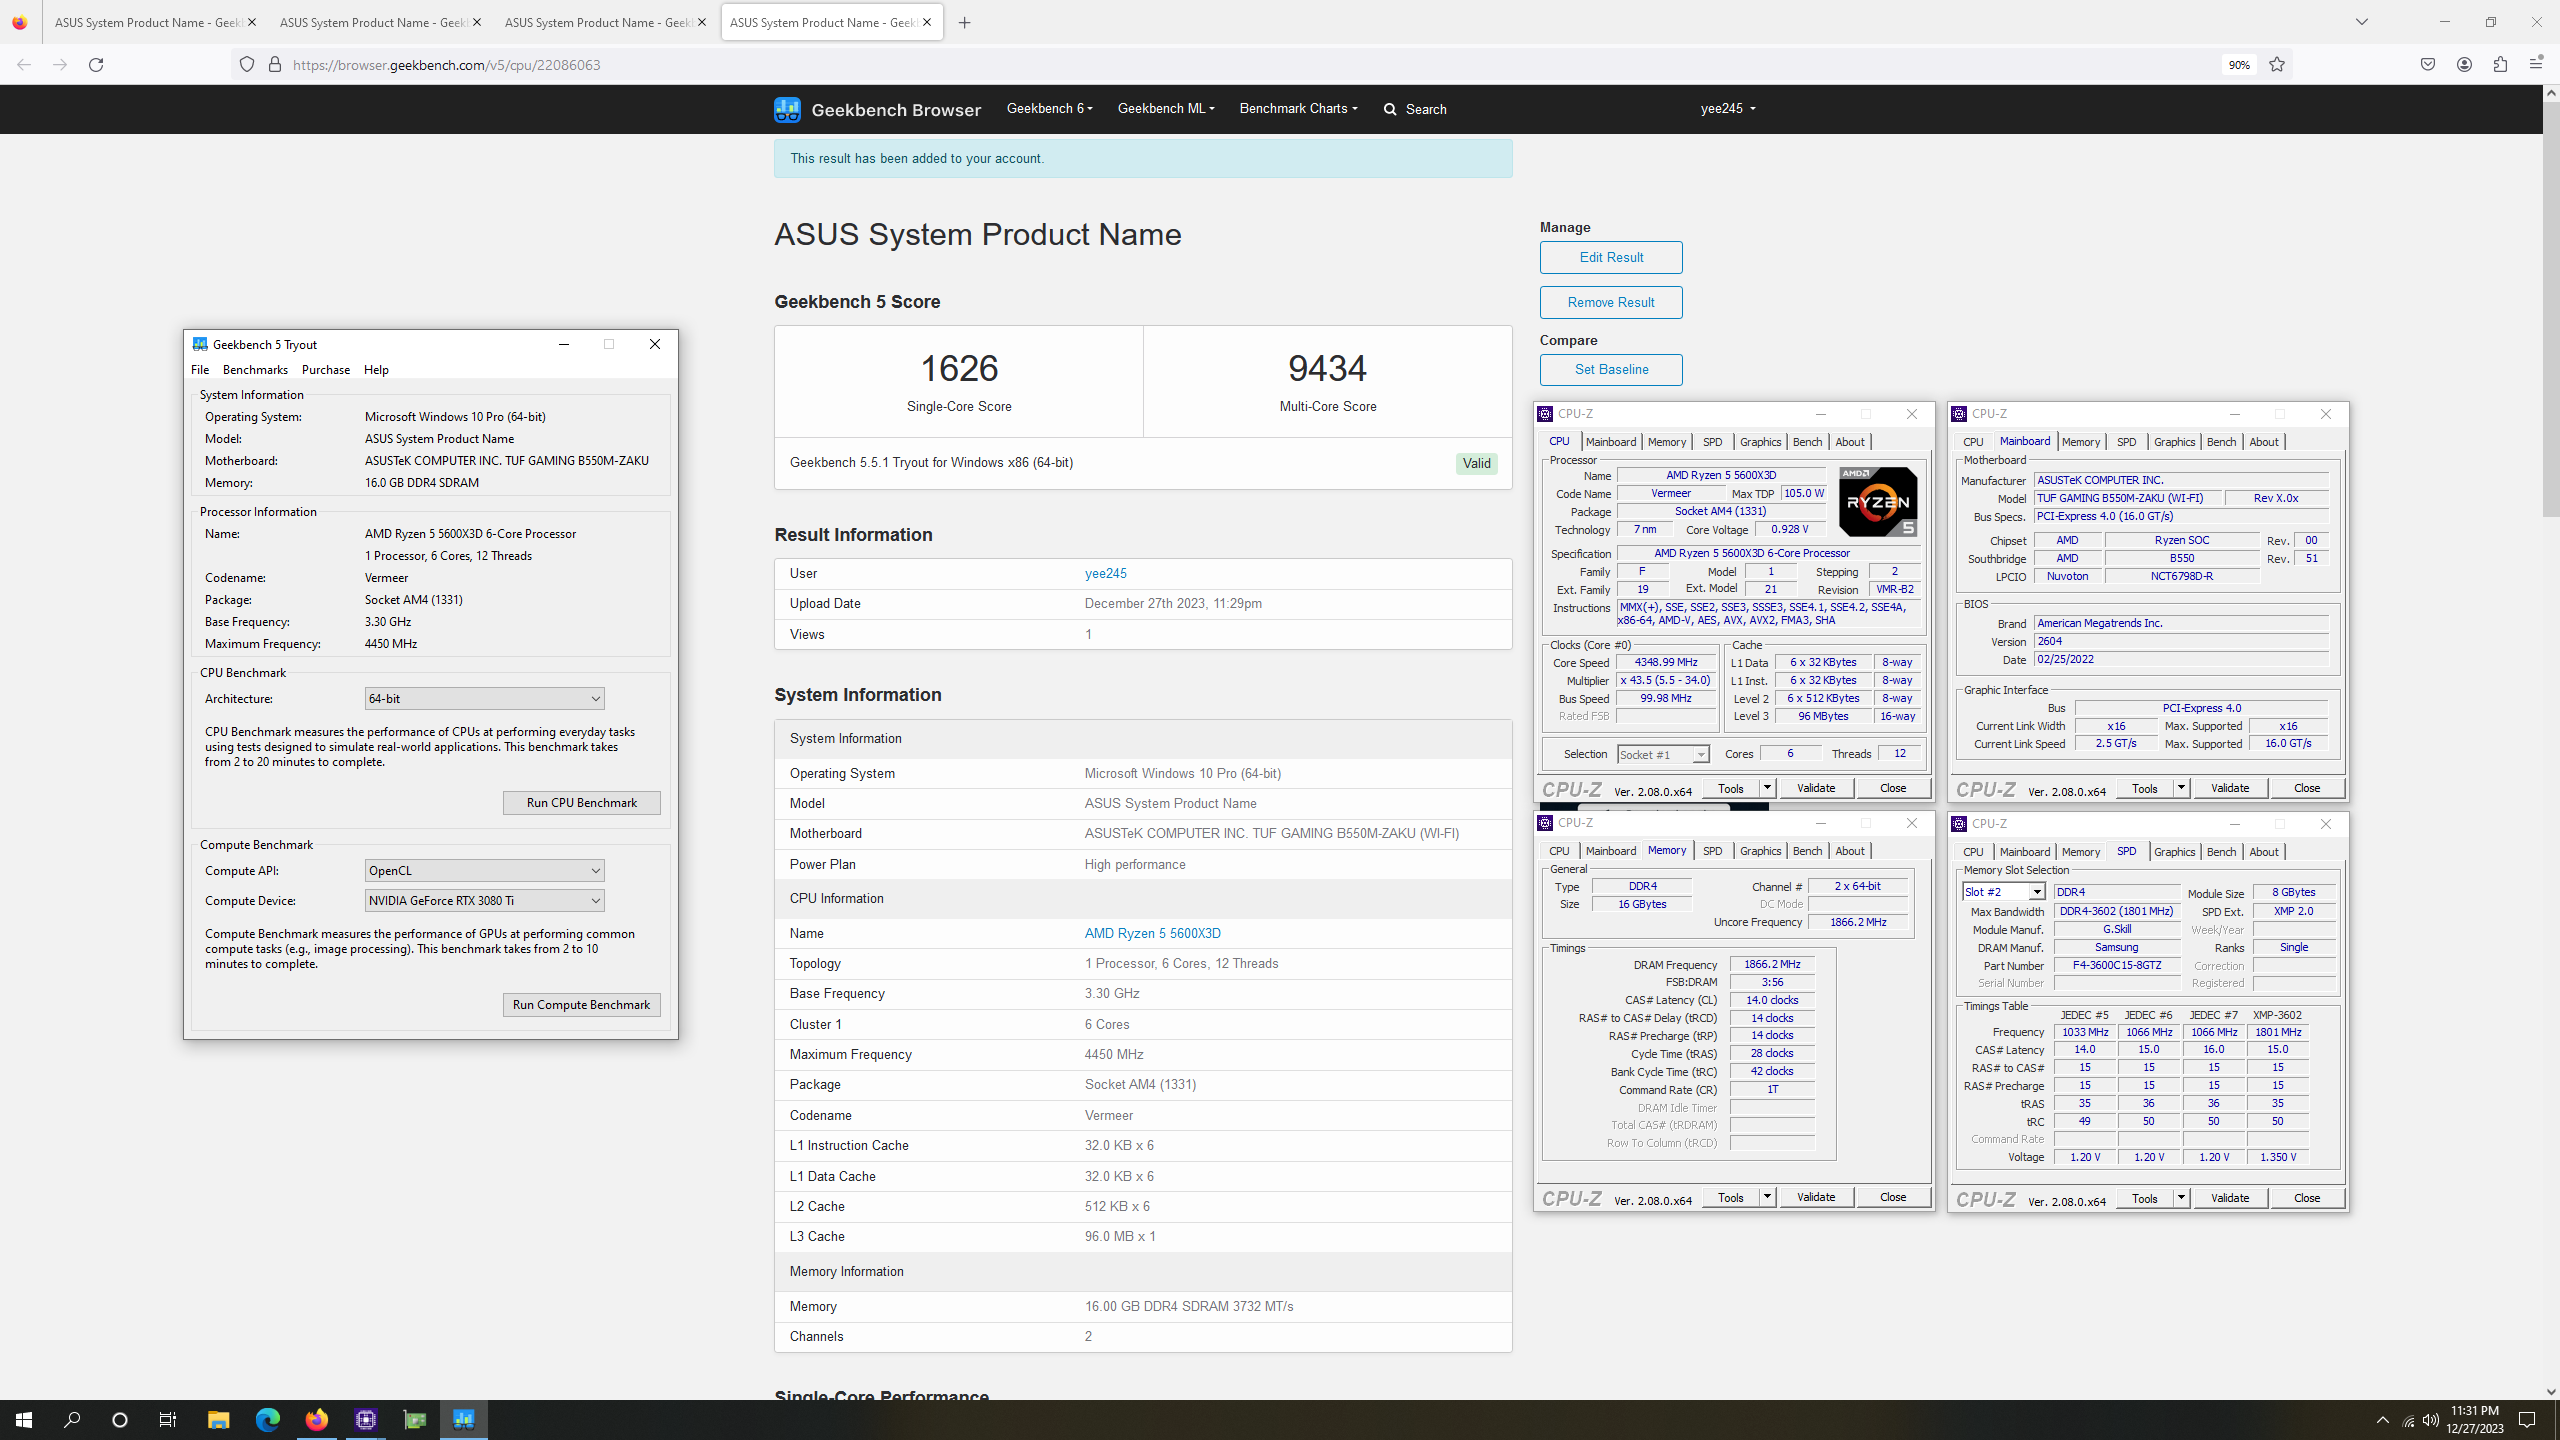The width and height of the screenshot is (2560, 1440).
Task: Click the list all tabs chevron
Action: coord(2362,22)
